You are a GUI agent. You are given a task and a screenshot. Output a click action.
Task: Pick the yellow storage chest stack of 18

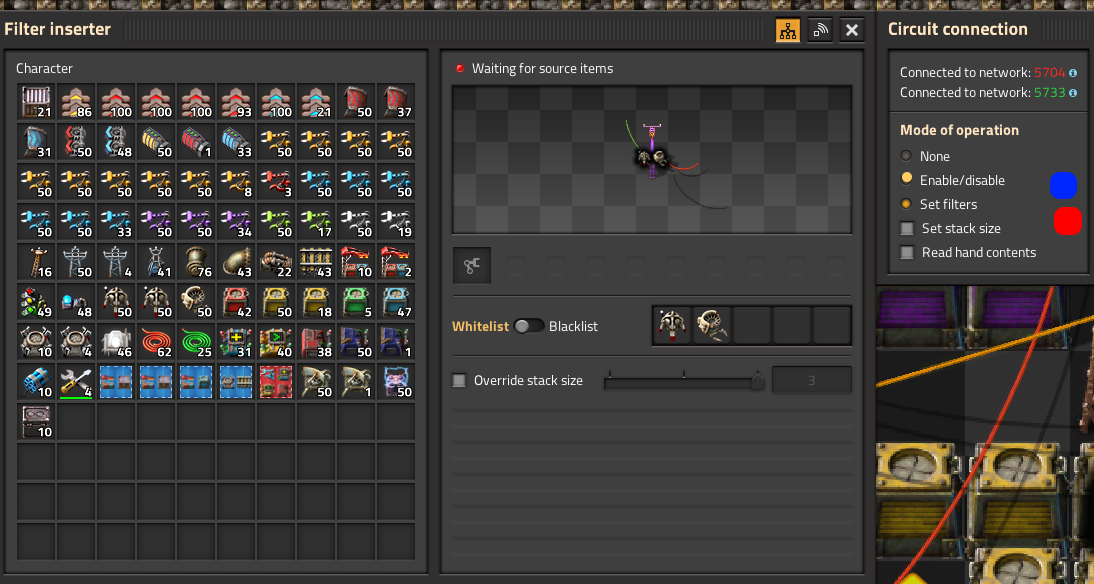(316, 303)
